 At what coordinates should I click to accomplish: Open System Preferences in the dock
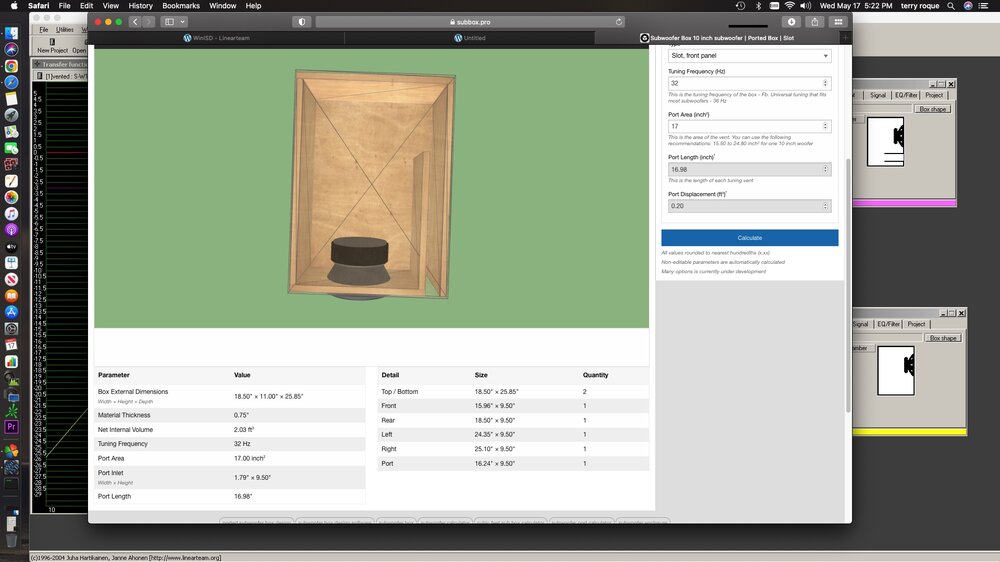pos(11,329)
